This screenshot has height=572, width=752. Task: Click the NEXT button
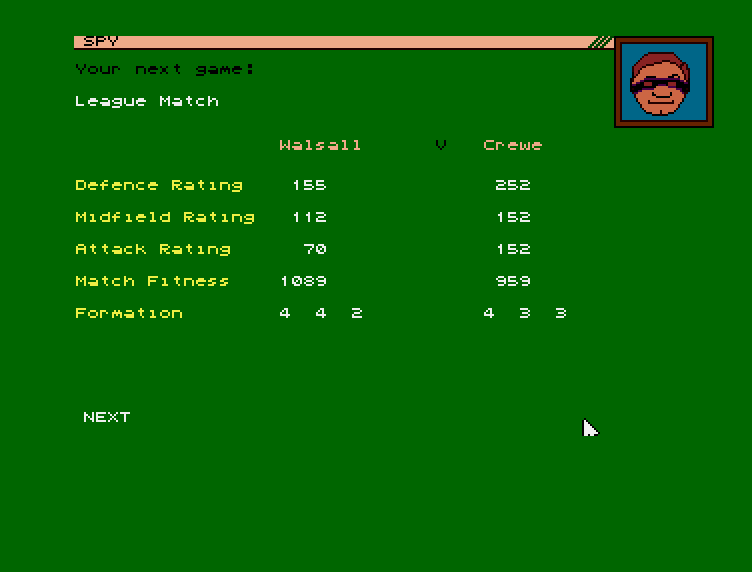tap(106, 417)
